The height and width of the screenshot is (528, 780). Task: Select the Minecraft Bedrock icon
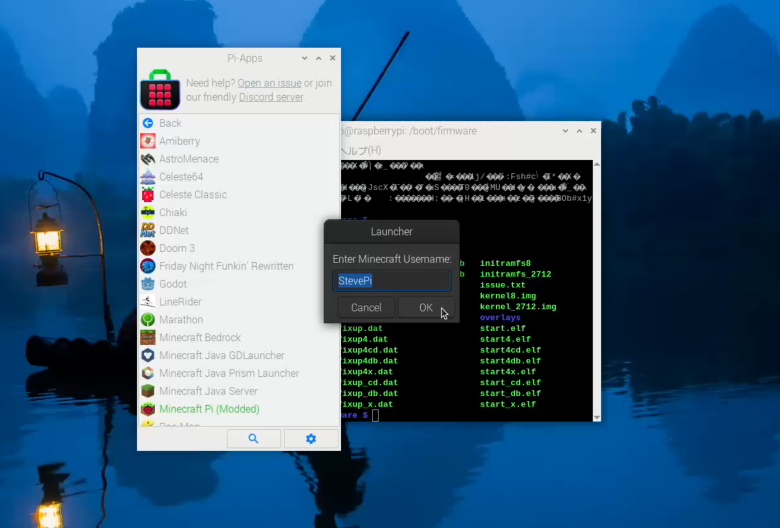[x=148, y=337]
